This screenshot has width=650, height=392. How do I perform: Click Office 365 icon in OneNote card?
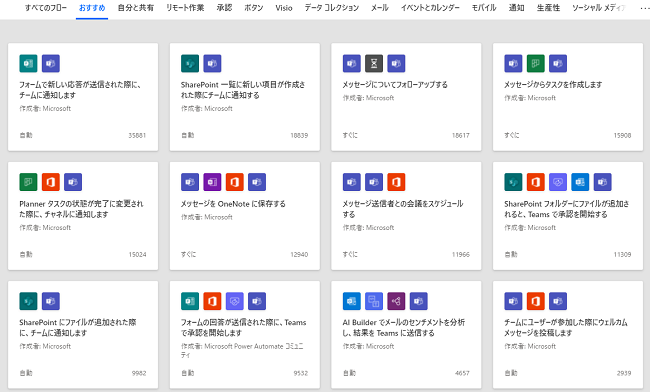(x=235, y=182)
